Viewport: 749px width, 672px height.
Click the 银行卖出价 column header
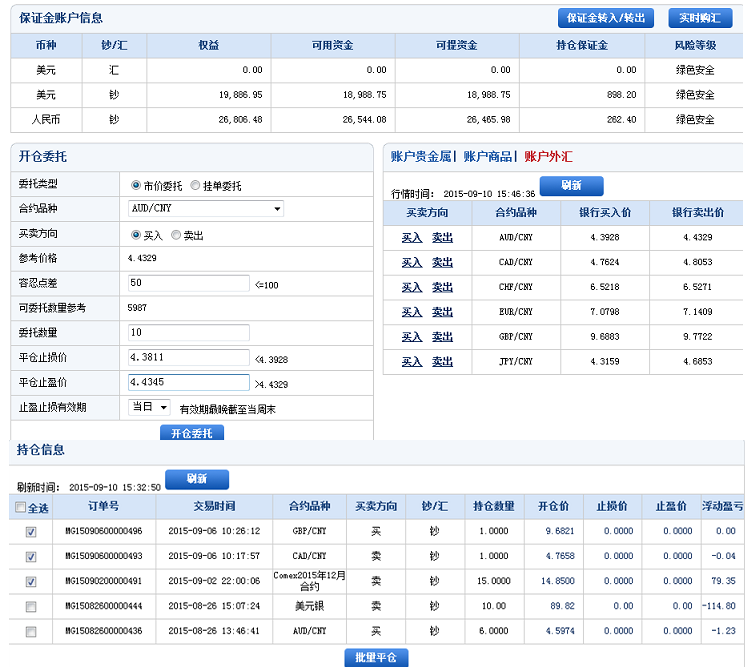697,213
